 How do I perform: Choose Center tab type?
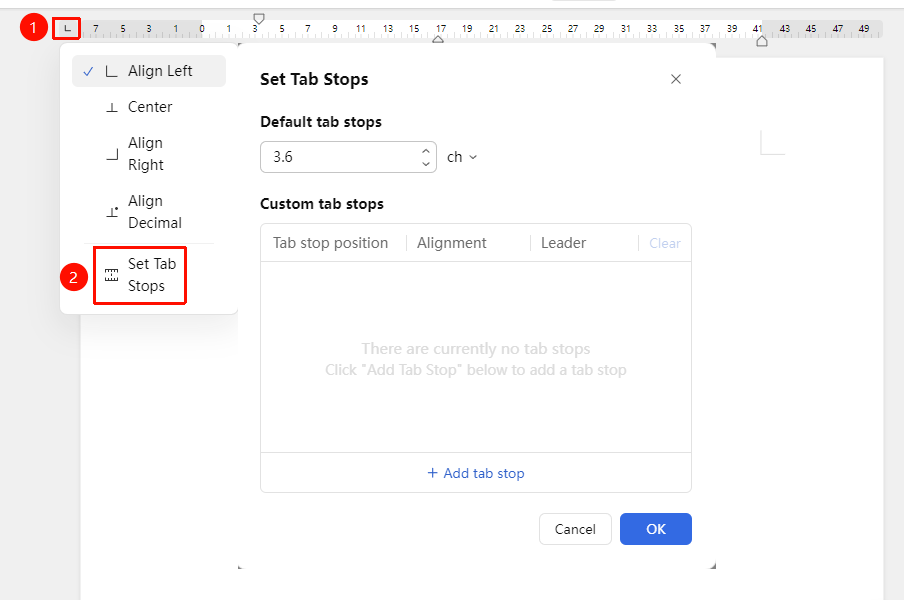point(149,107)
